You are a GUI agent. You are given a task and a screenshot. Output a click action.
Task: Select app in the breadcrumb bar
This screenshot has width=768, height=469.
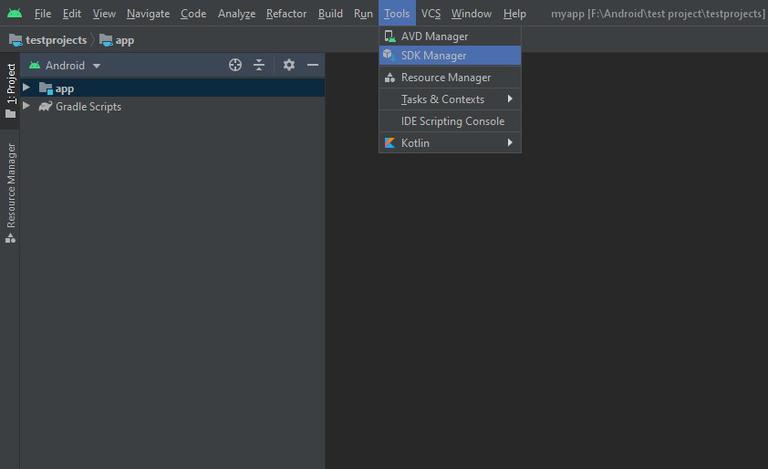(124, 40)
